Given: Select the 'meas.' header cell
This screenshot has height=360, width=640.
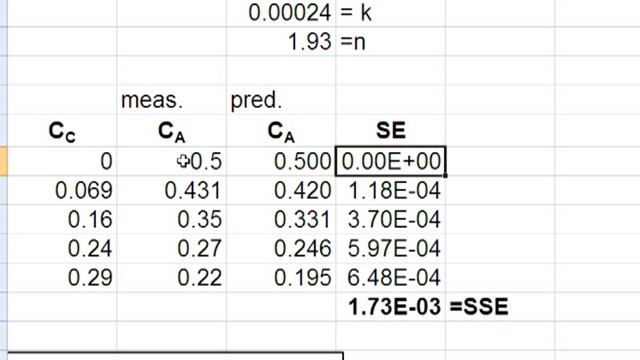Looking at the screenshot, I should click(171, 100).
